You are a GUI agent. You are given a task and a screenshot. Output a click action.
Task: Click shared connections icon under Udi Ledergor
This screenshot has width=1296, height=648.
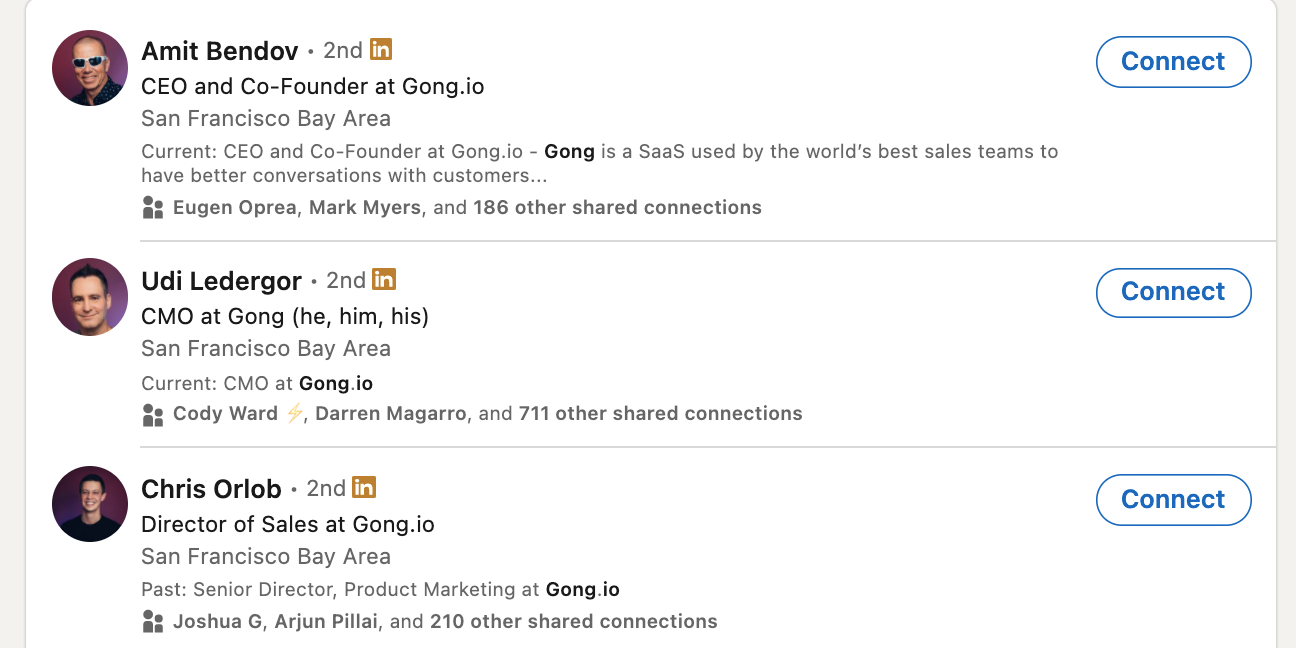point(153,414)
